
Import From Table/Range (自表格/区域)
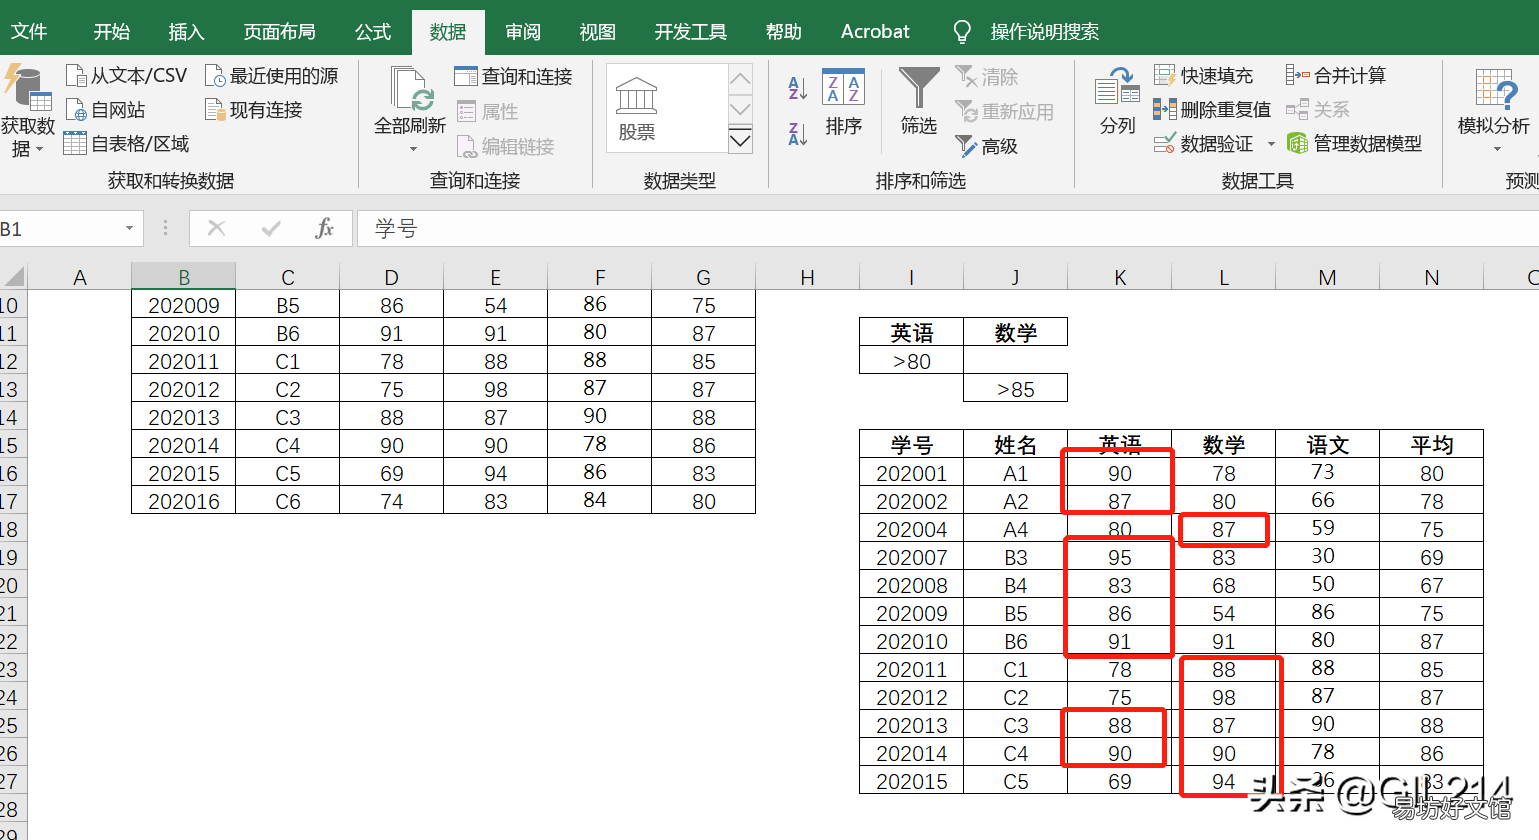pos(126,144)
